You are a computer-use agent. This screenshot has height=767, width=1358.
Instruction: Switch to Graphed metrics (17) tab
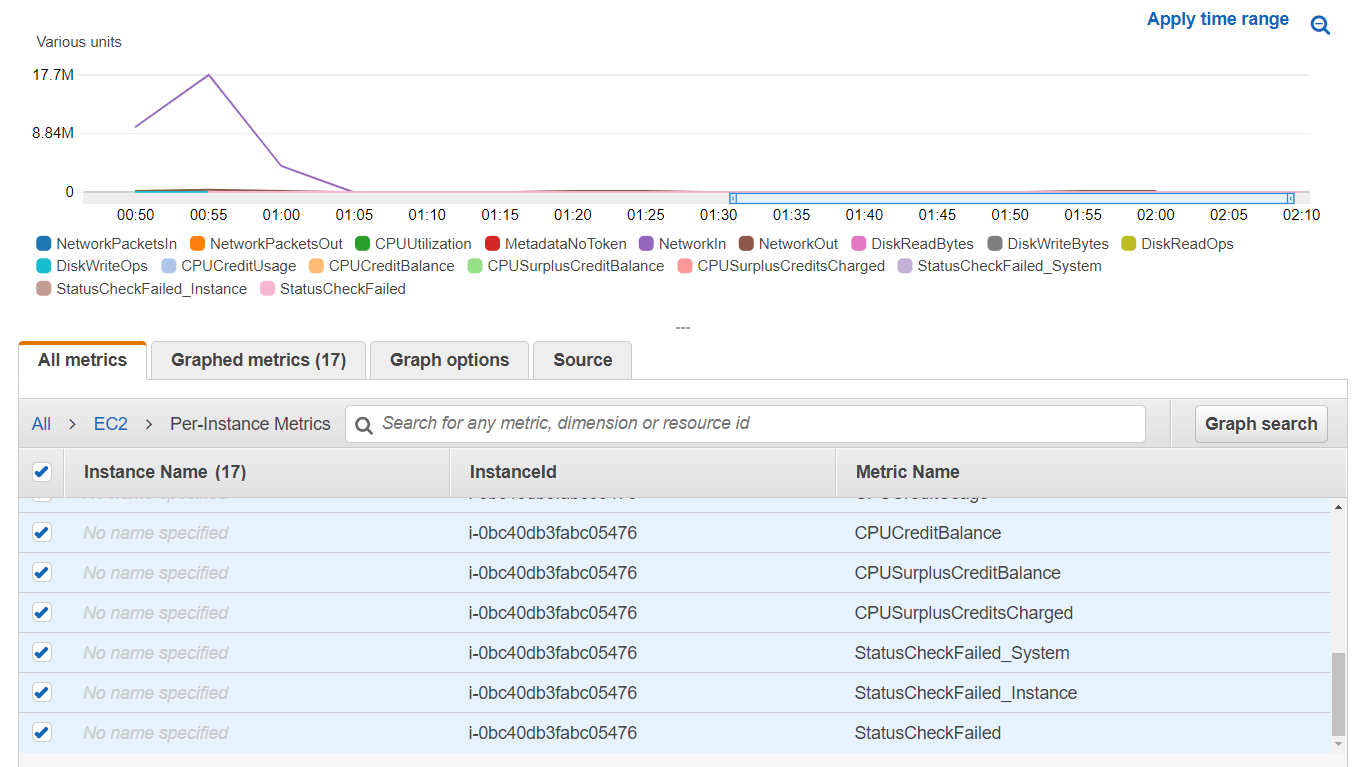(x=258, y=360)
